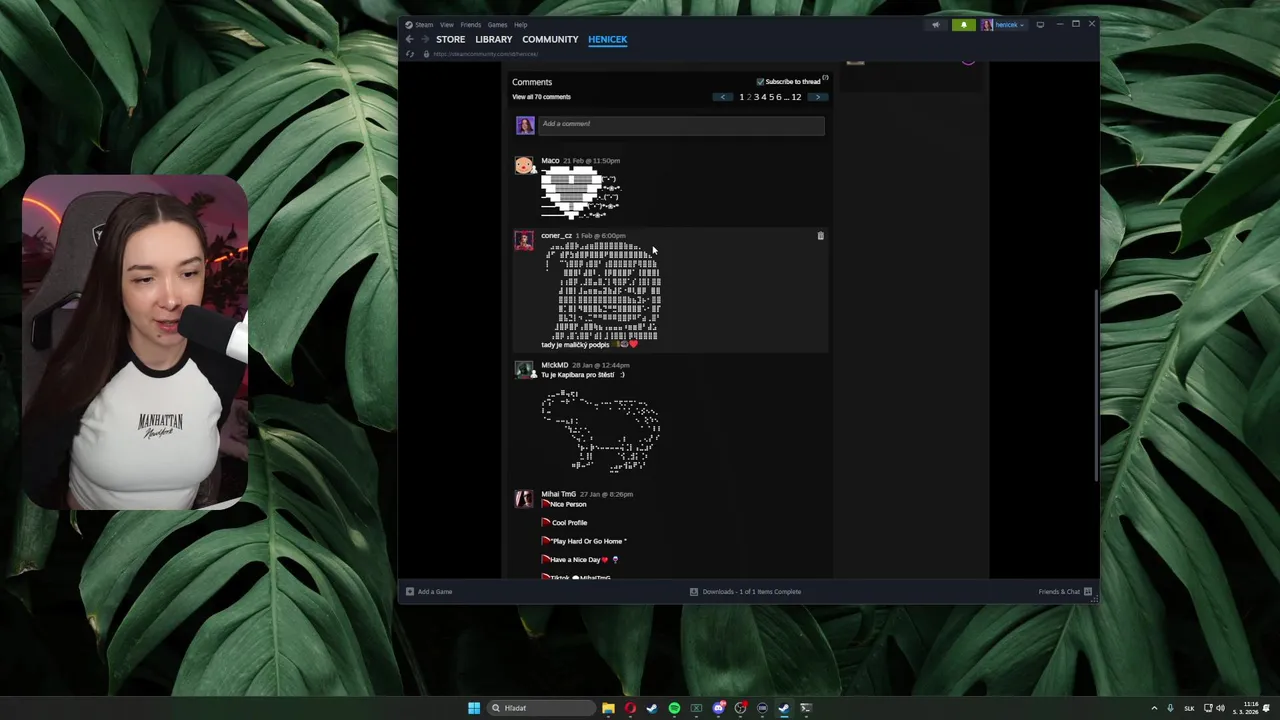Open coner_cz's profile name link
1280x720 pixels.
[x=556, y=236]
